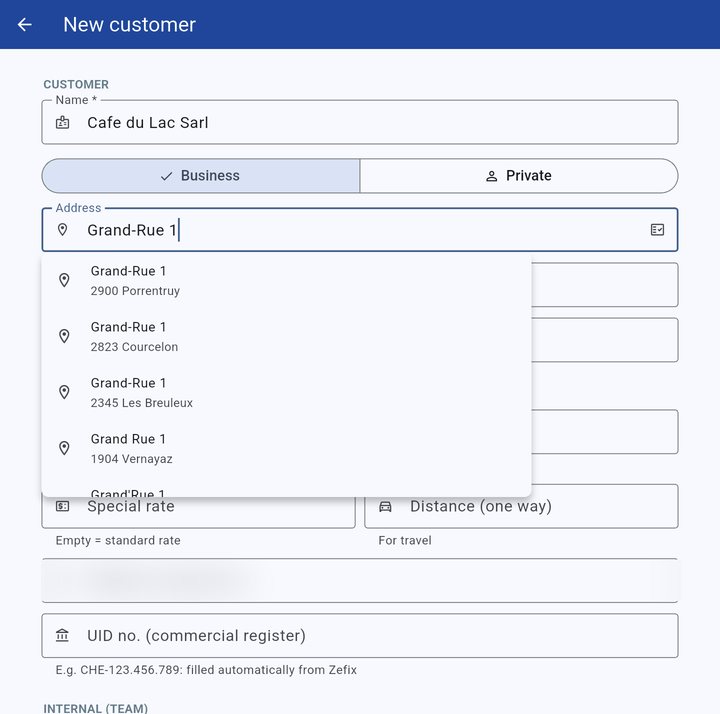This screenshot has height=714, width=720.
Task: Go back using the arrow icon
Action: pyautogui.click(x=24, y=24)
